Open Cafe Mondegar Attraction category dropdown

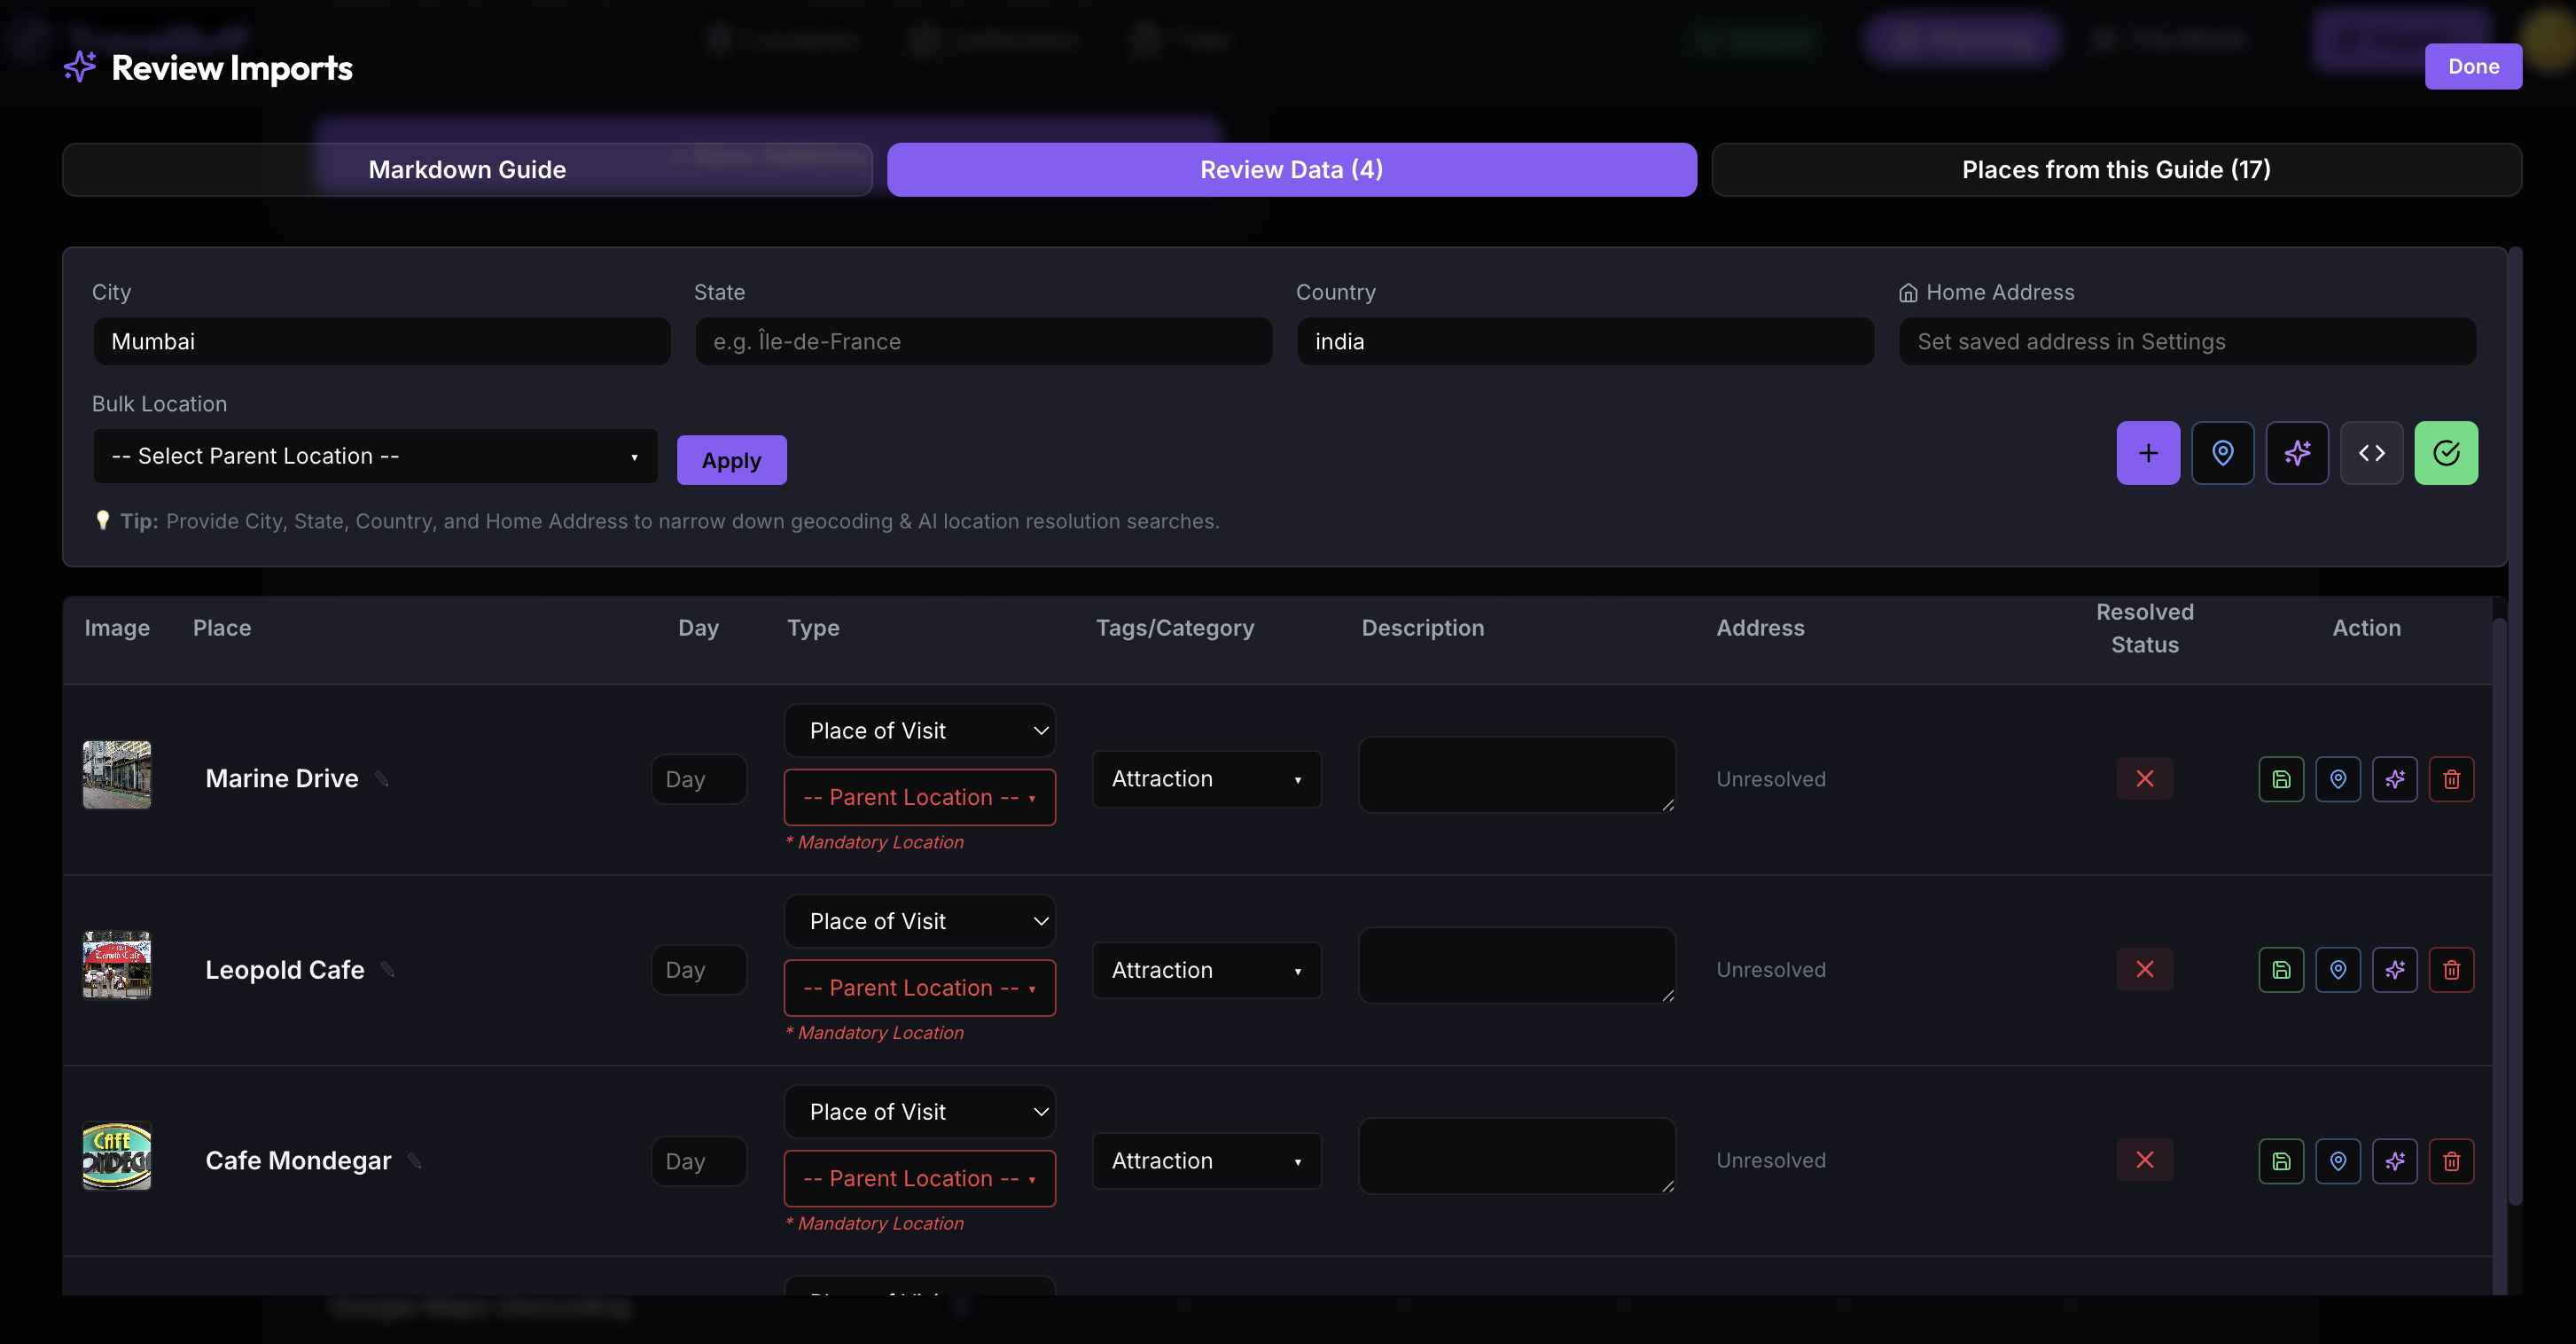(1207, 1161)
